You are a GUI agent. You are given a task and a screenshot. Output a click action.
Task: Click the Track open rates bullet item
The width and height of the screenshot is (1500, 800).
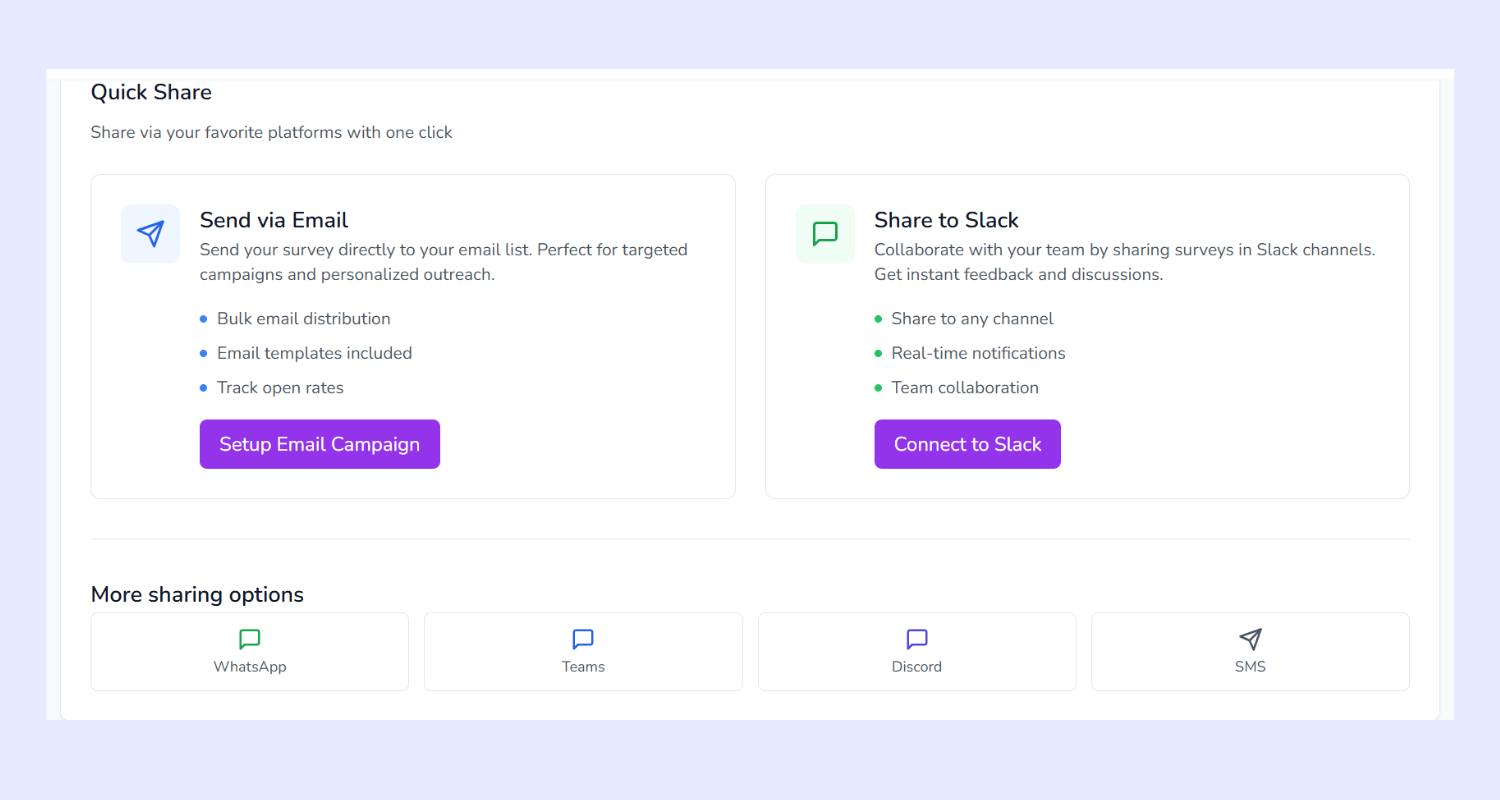(x=280, y=387)
